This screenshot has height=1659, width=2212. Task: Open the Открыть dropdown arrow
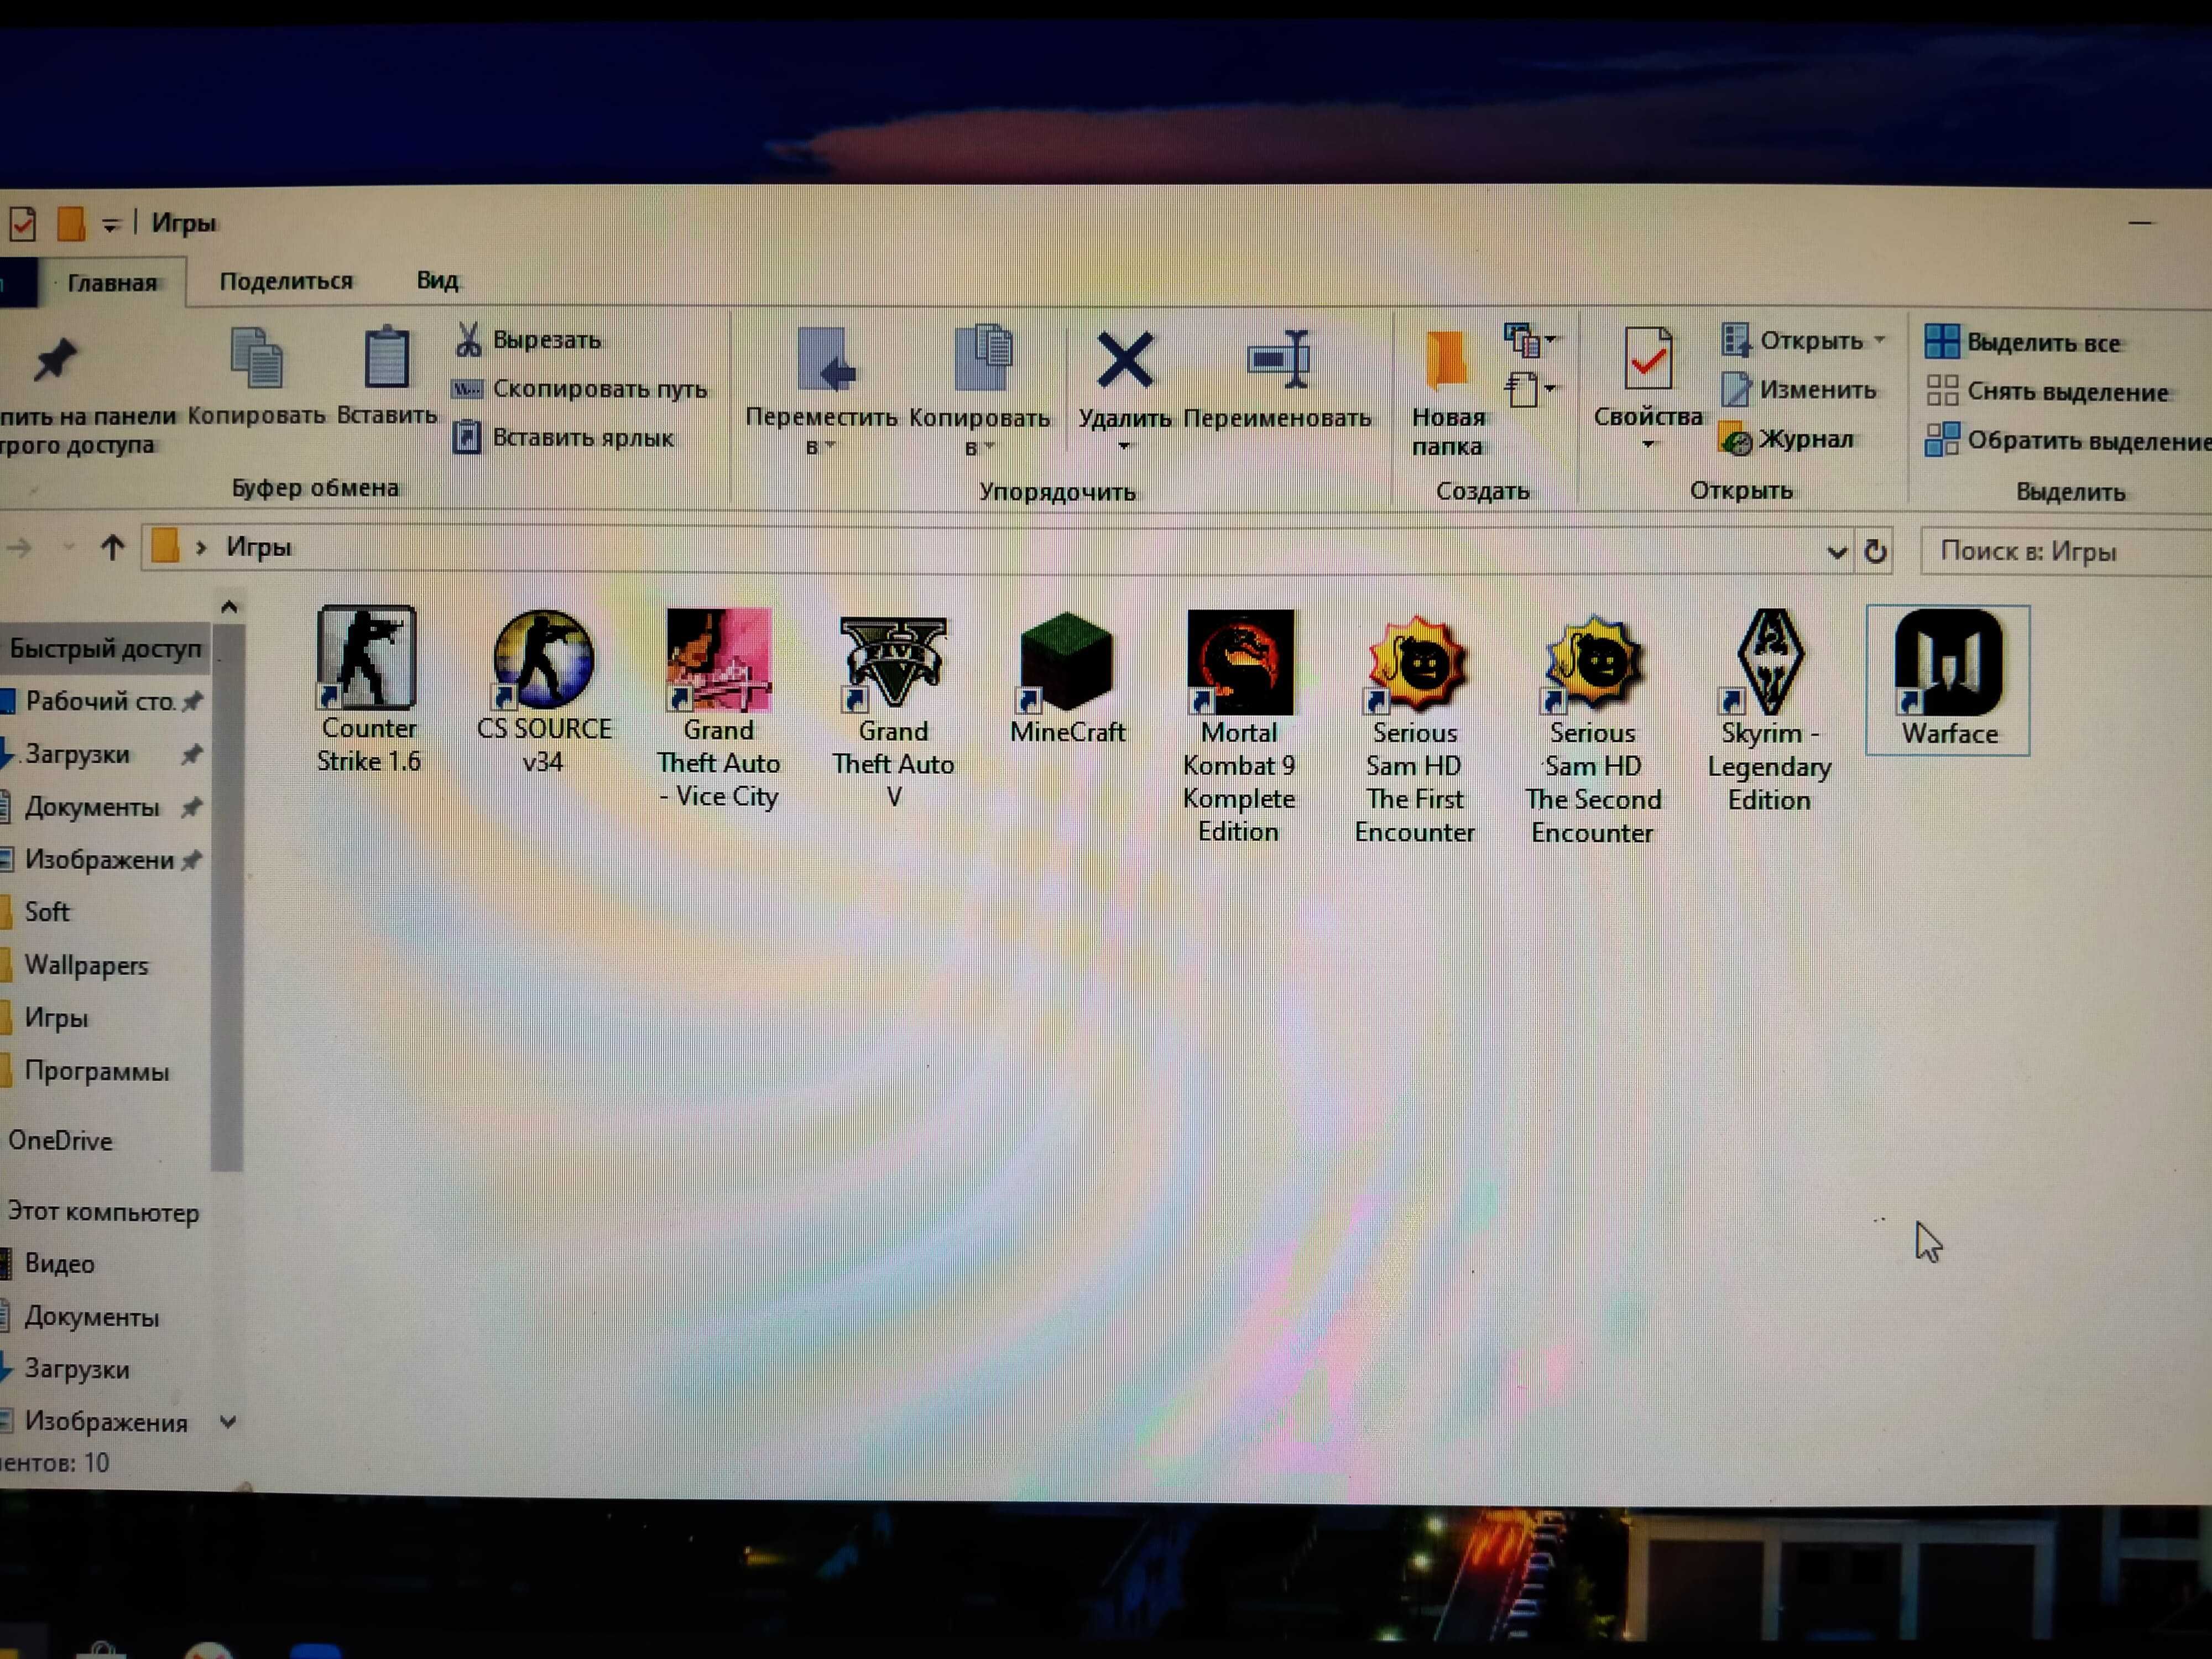click(1879, 340)
